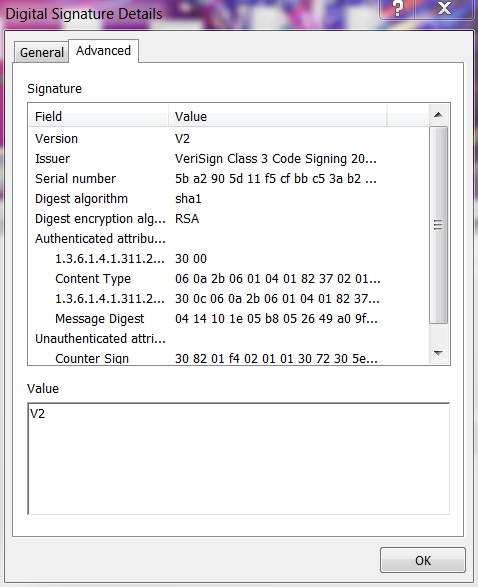
Task: Select the Issuer field row
Action: (228, 159)
